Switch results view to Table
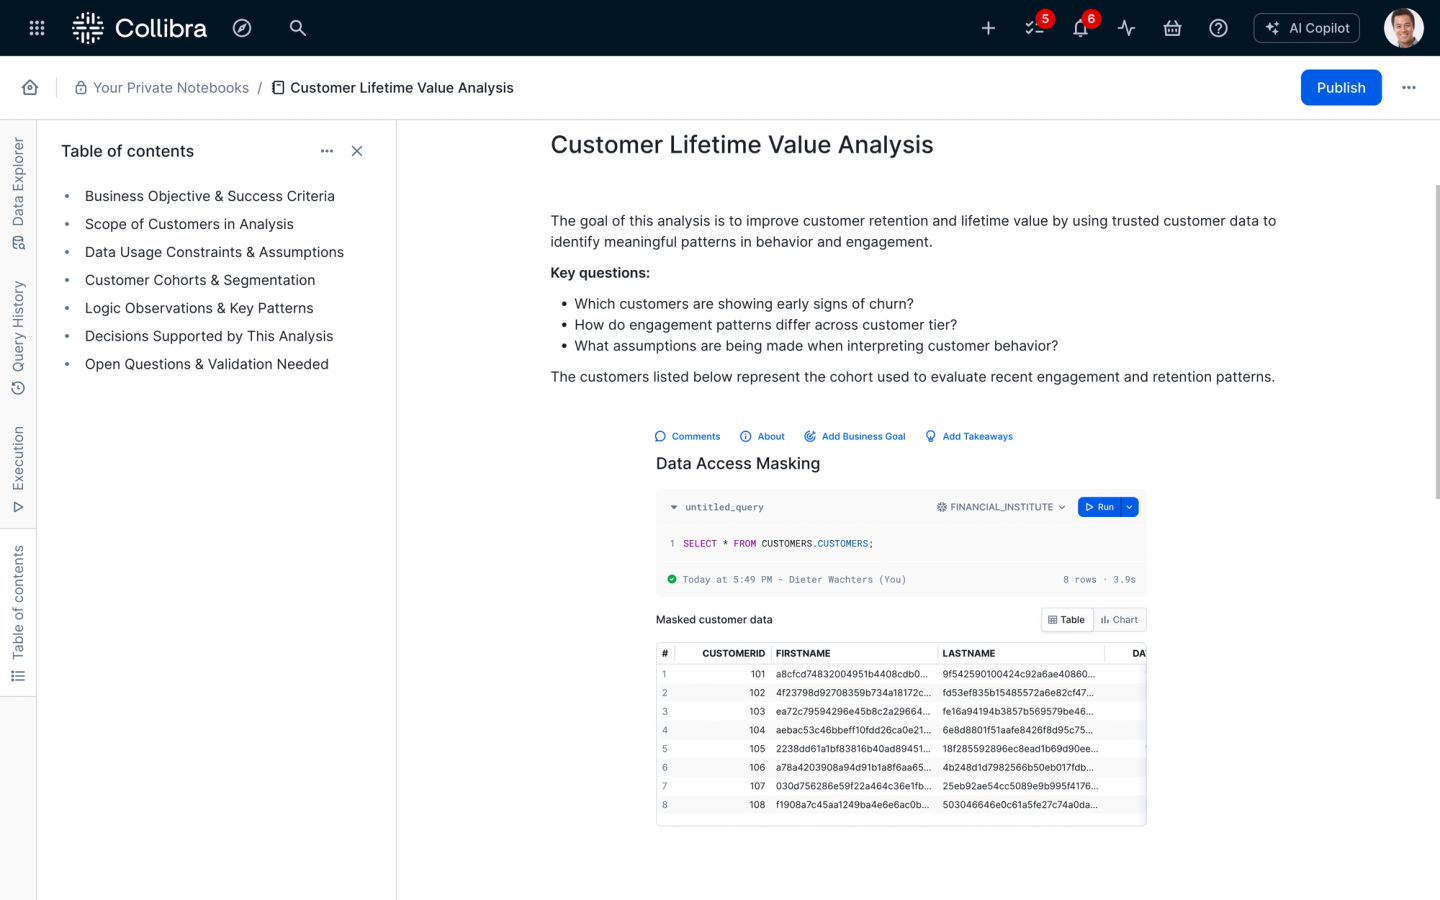1440x900 pixels. (x=1067, y=620)
